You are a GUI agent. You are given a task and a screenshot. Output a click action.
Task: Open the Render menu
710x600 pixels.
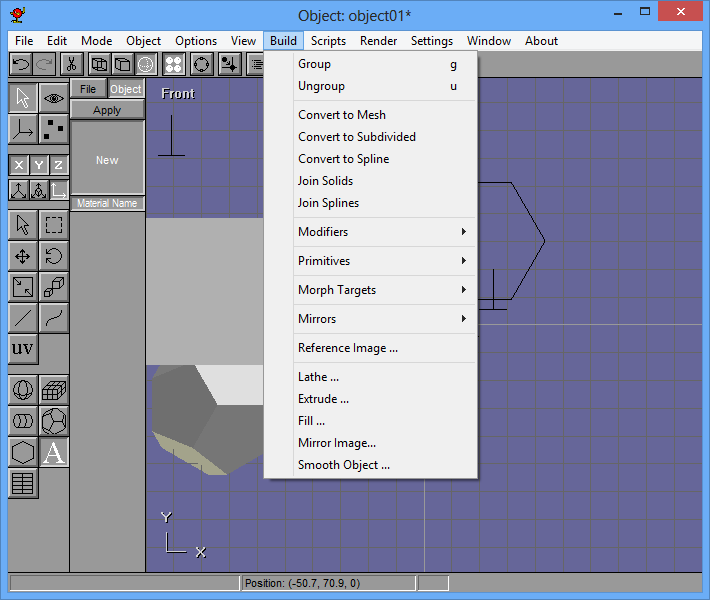pyautogui.click(x=378, y=41)
